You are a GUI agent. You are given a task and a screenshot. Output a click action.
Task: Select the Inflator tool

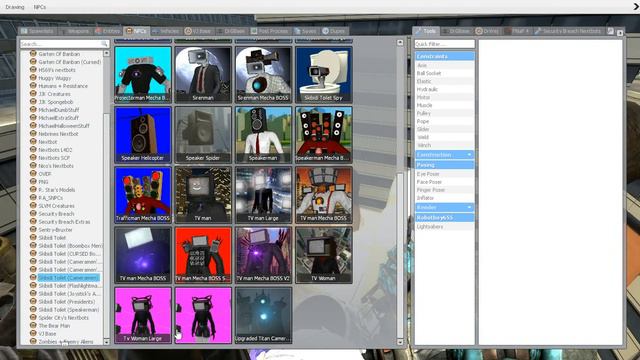coord(444,198)
